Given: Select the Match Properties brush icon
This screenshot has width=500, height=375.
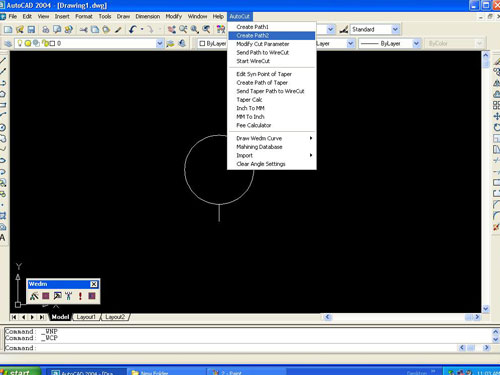Looking at the screenshot, I should click(x=118, y=30).
